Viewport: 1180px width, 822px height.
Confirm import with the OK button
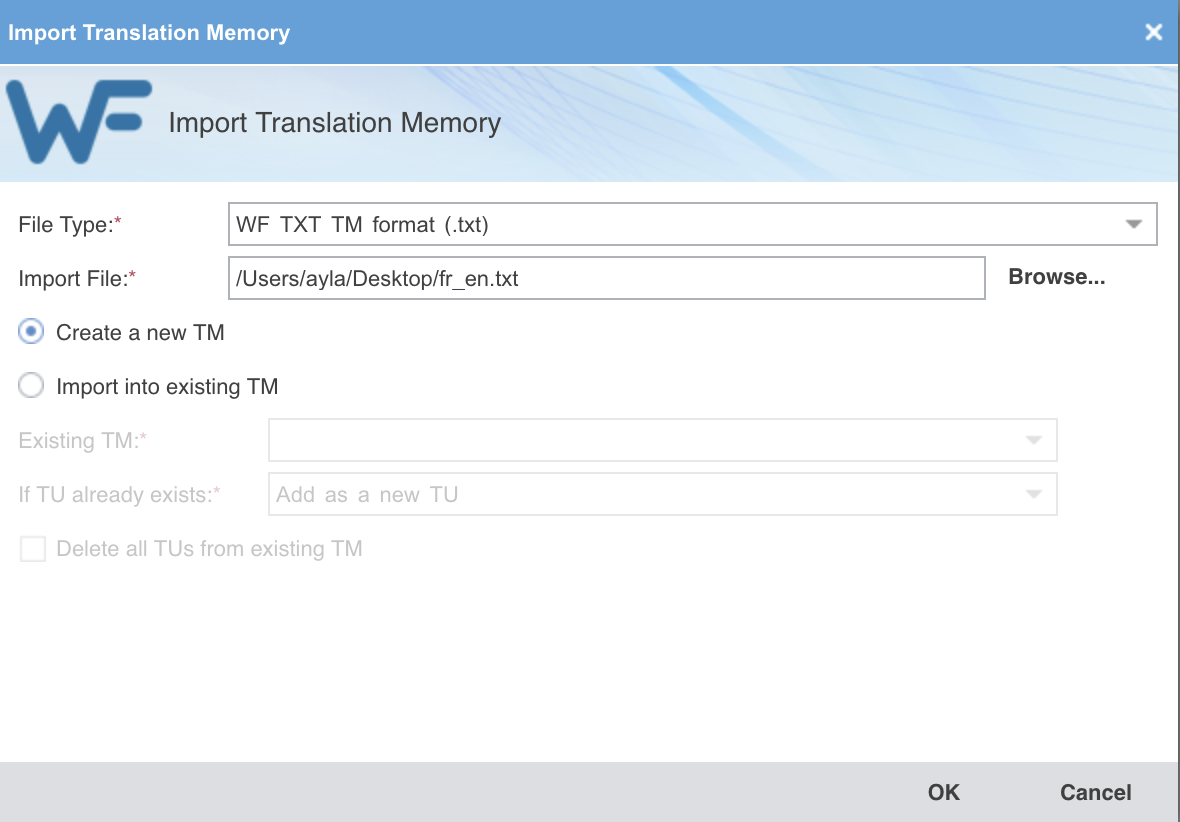[x=944, y=792]
